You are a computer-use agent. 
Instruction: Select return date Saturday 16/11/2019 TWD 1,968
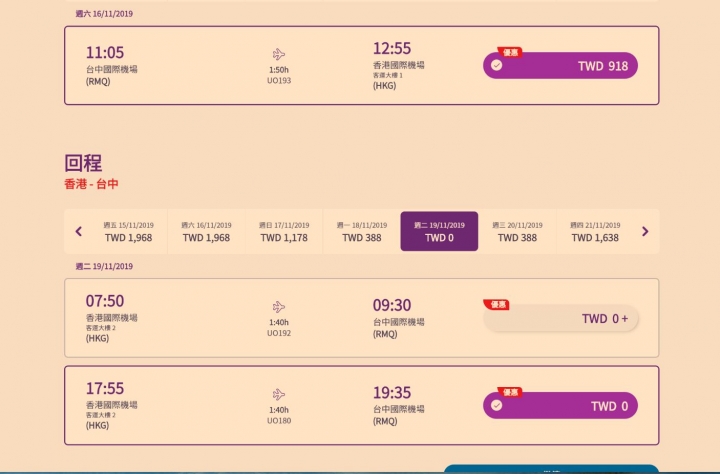(x=206, y=231)
